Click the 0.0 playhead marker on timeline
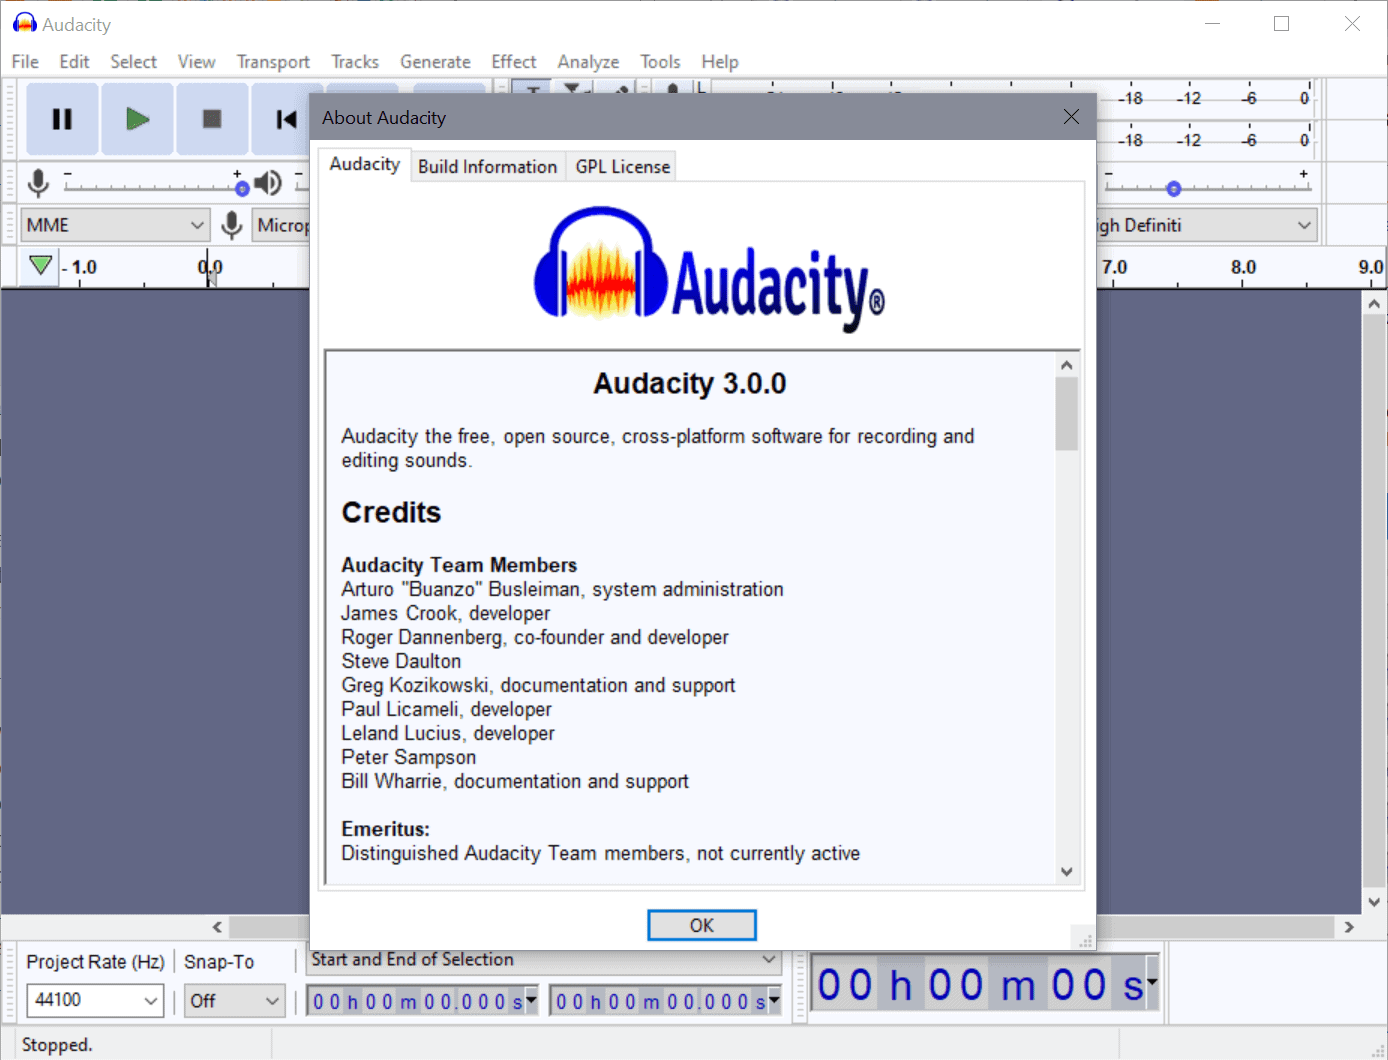 pyautogui.click(x=210, y=267)
